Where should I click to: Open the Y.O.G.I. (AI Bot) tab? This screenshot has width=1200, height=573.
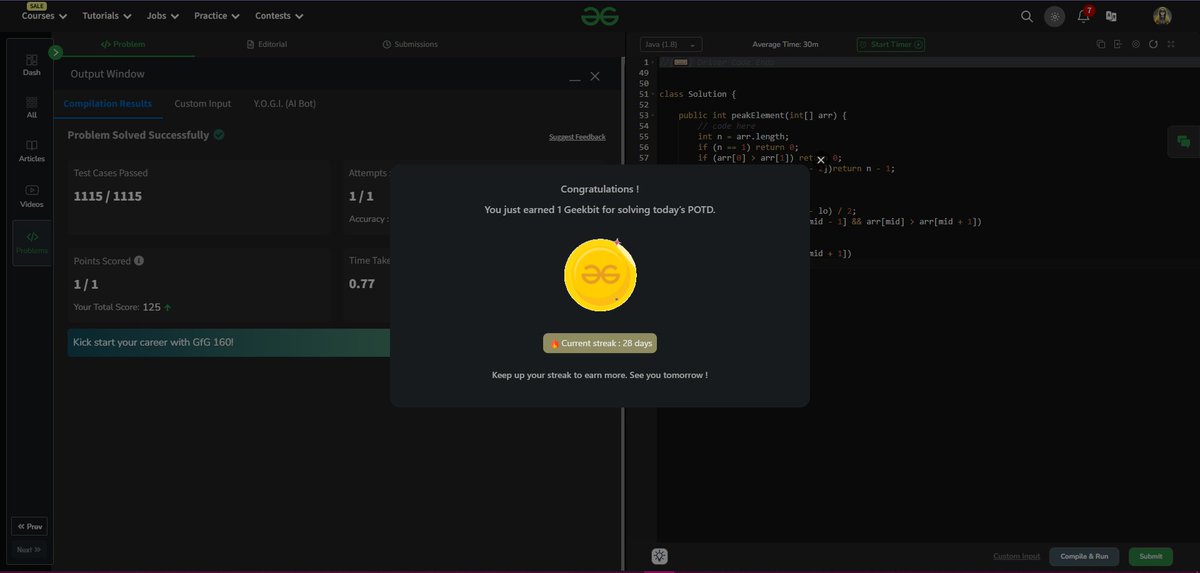285,104
